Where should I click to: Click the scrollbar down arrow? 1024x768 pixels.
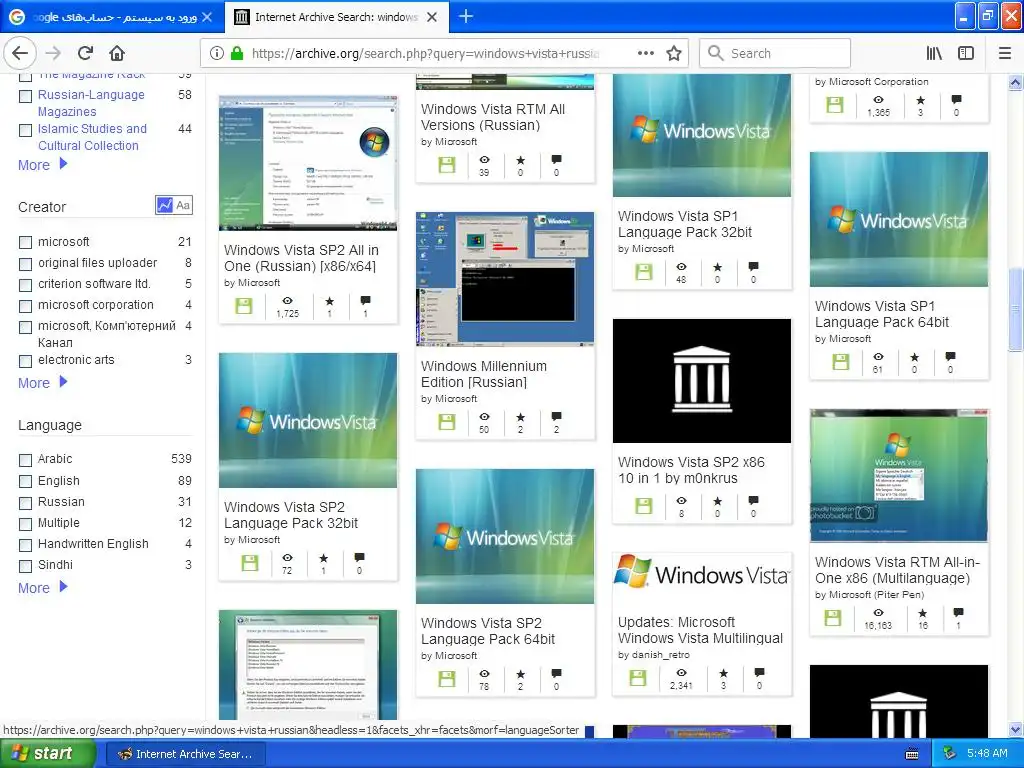coord(1016,729)
